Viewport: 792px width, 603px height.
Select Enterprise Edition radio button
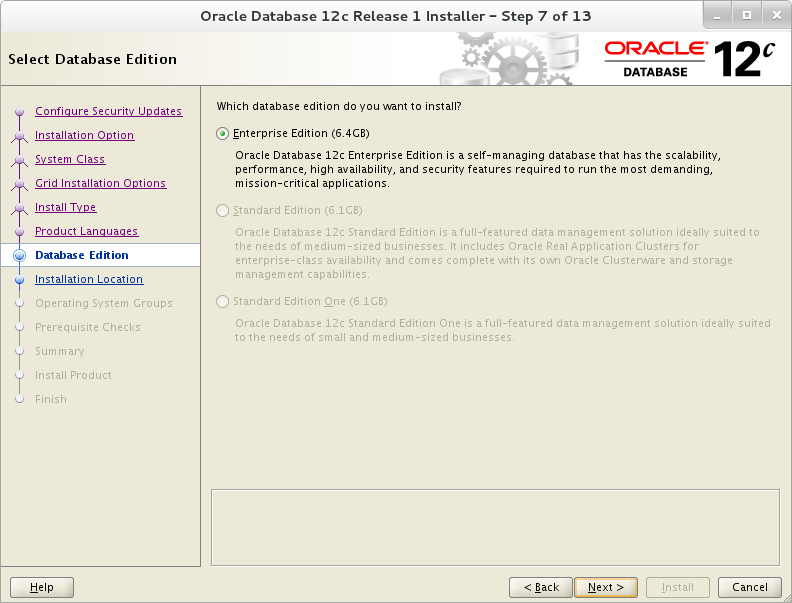pyautogui.click(x=222, y=133)
